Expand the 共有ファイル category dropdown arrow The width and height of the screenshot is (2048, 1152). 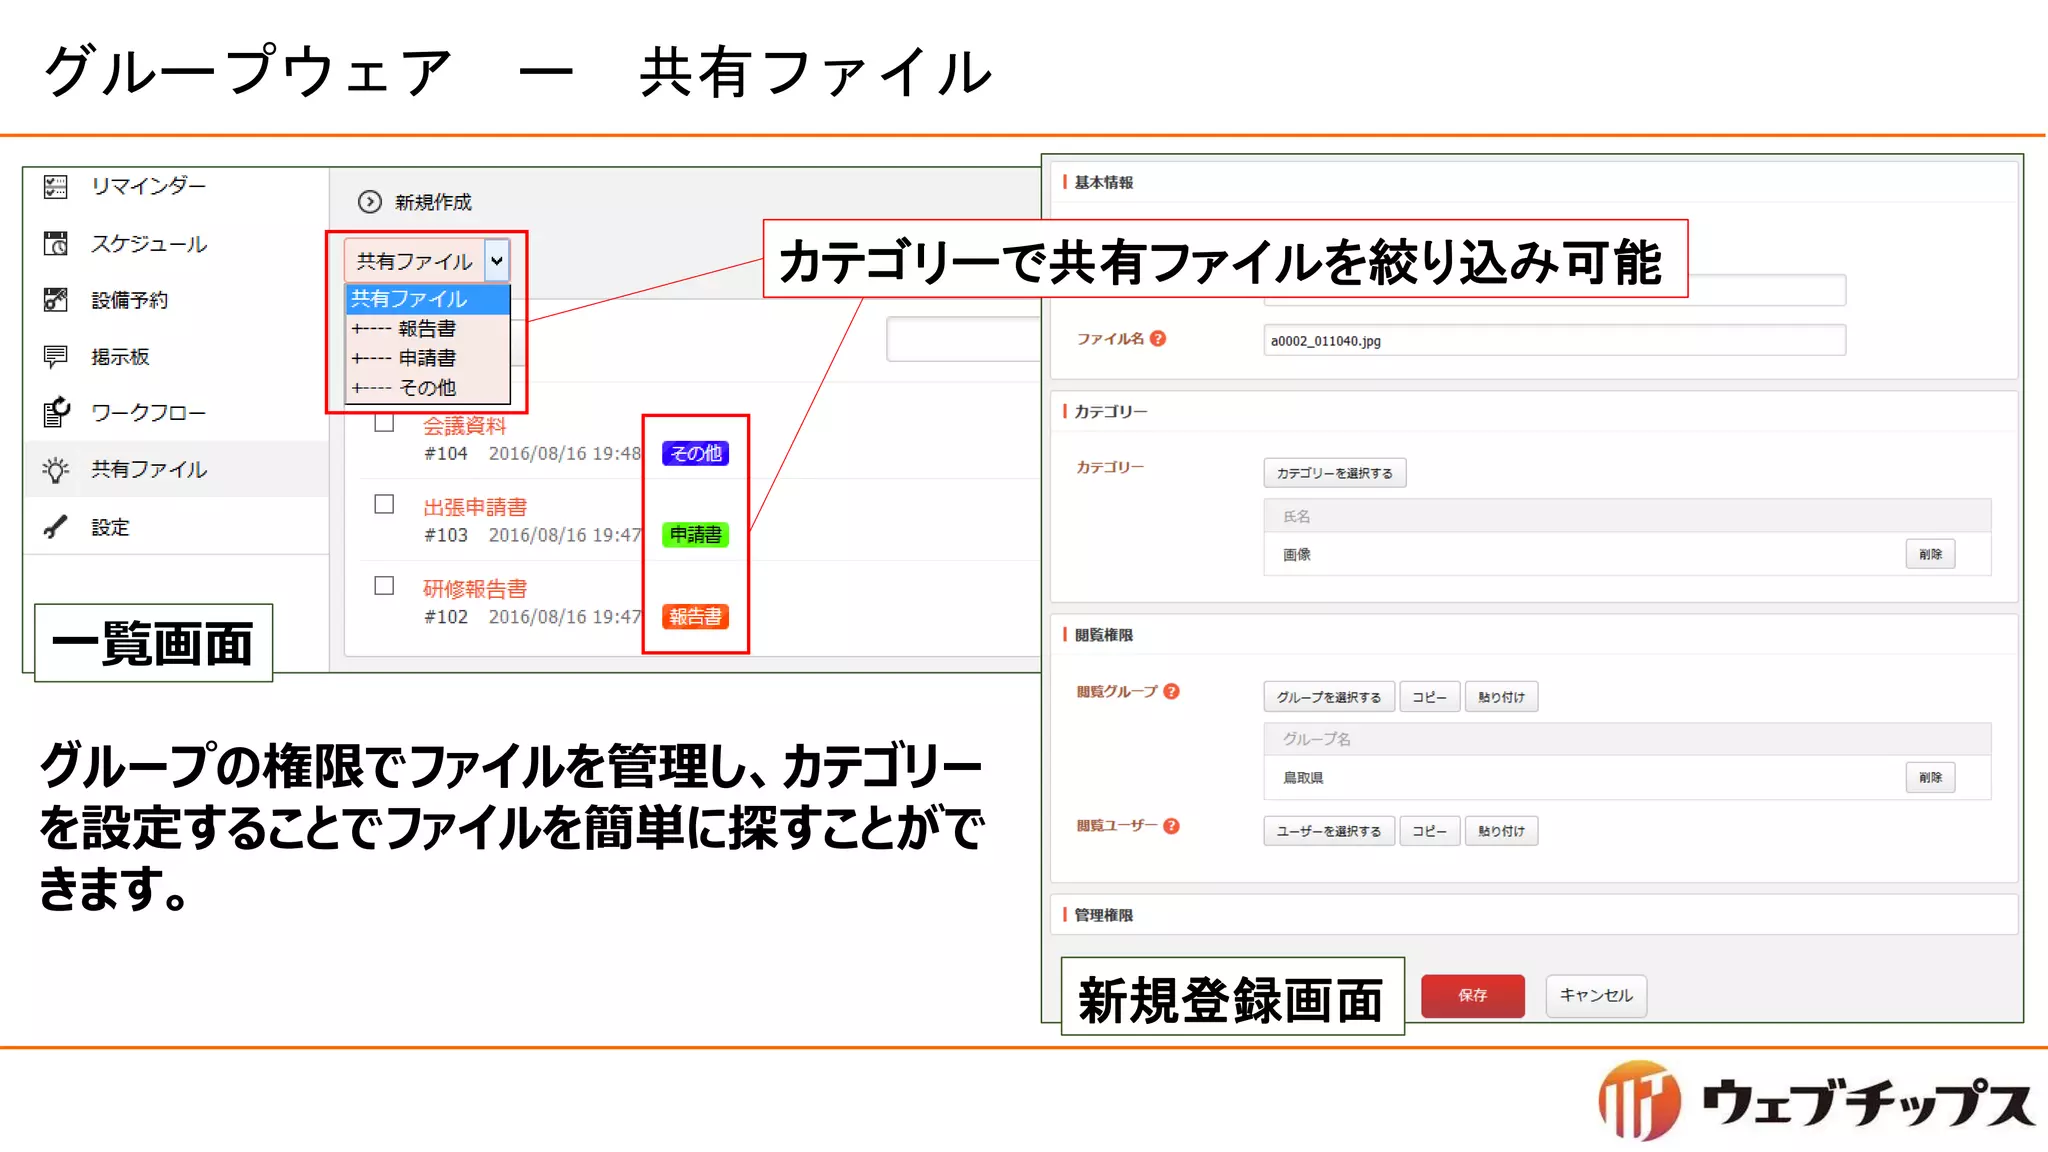click(x=497, y=261)
